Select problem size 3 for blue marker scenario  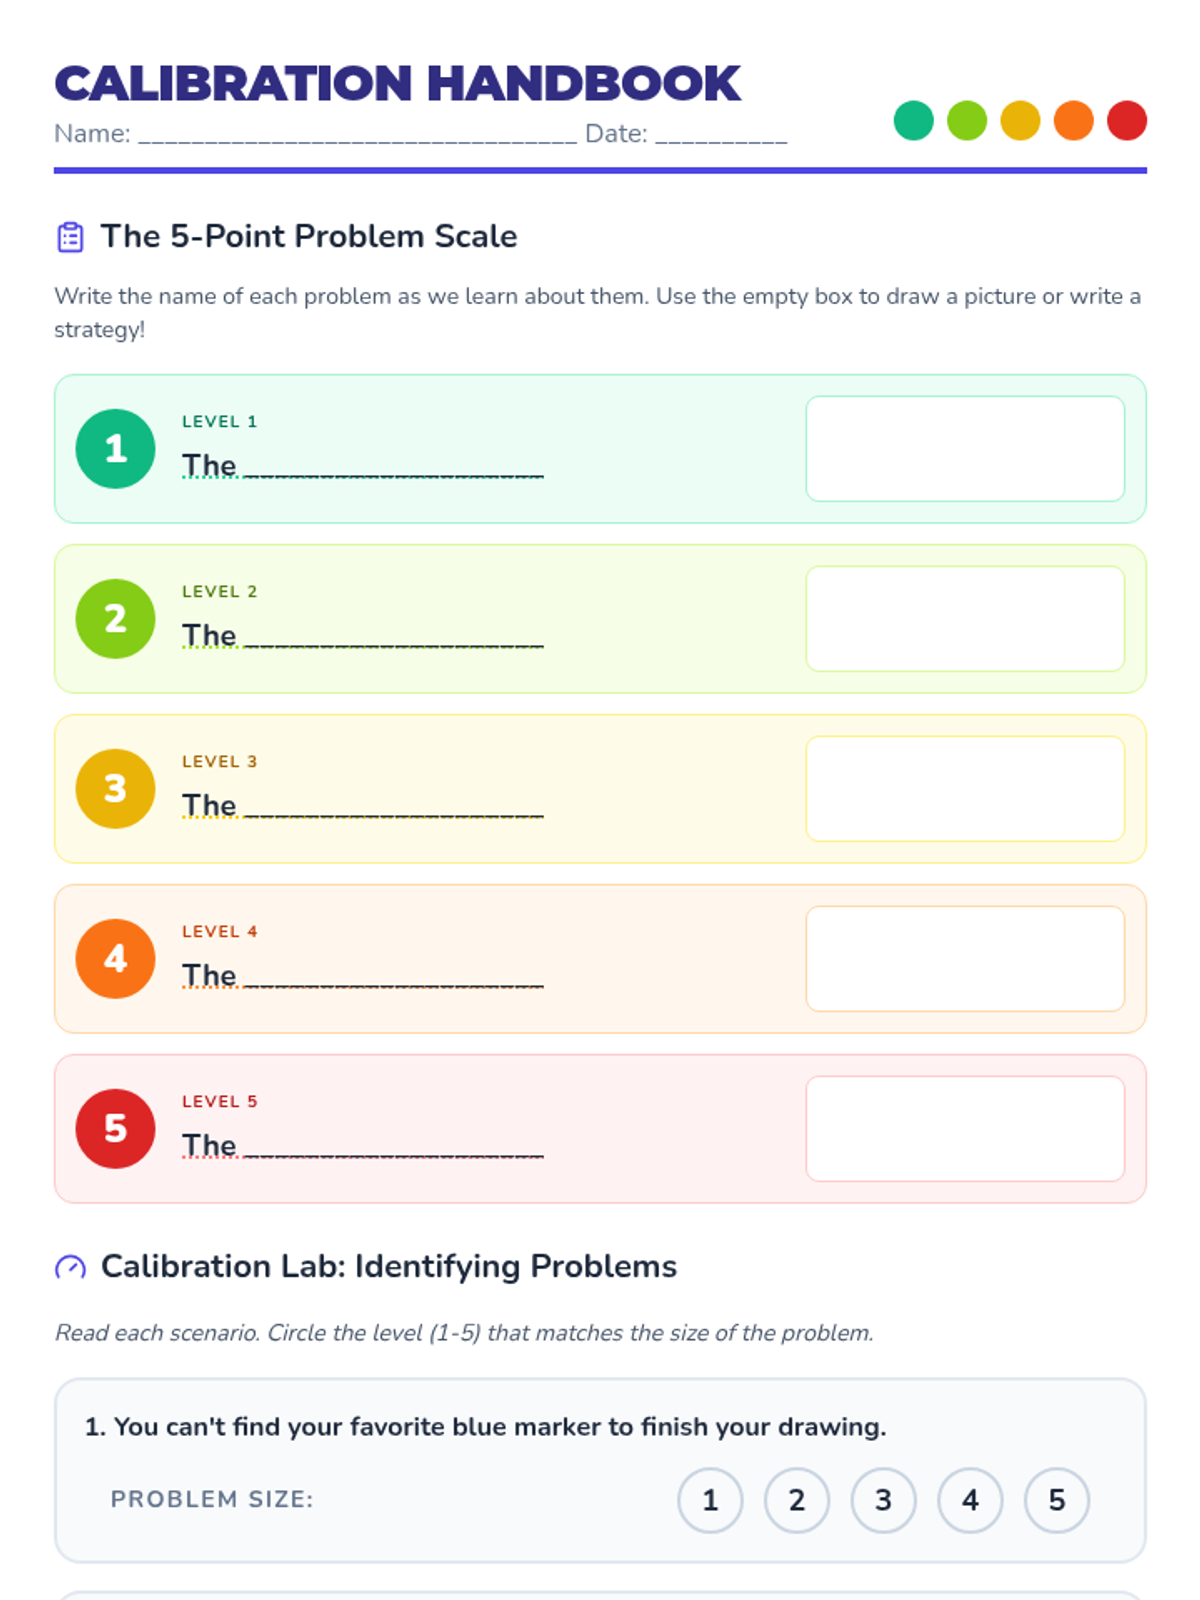click(883, 1500)
